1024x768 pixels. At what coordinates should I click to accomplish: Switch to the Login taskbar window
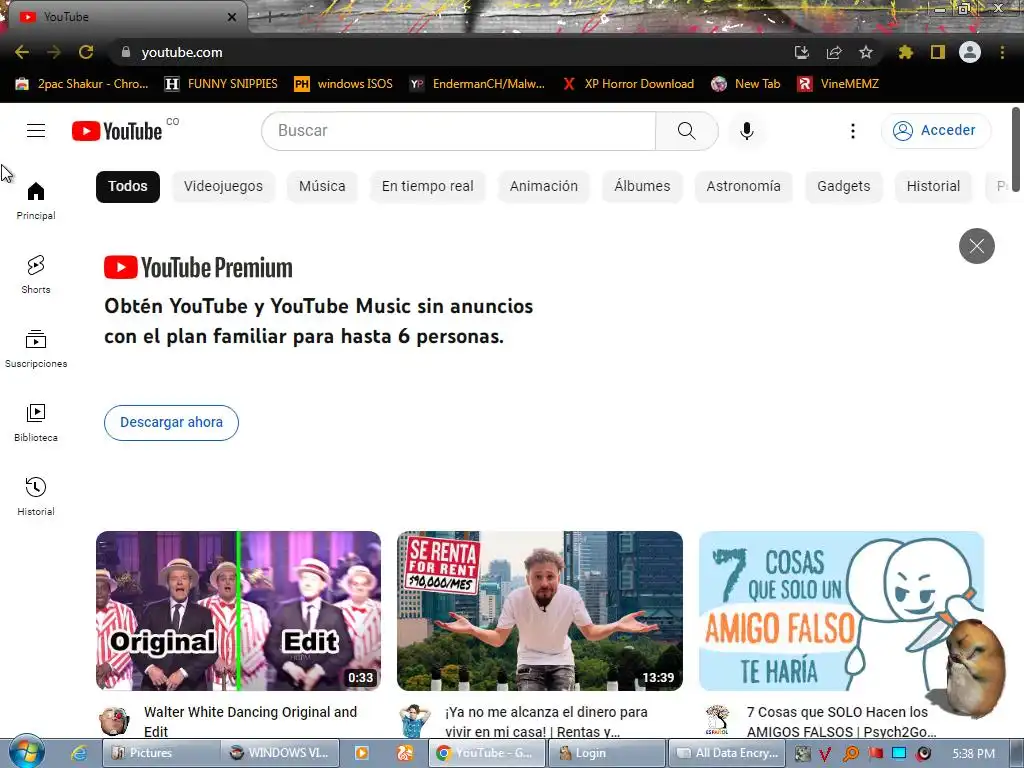pos(606,753)
